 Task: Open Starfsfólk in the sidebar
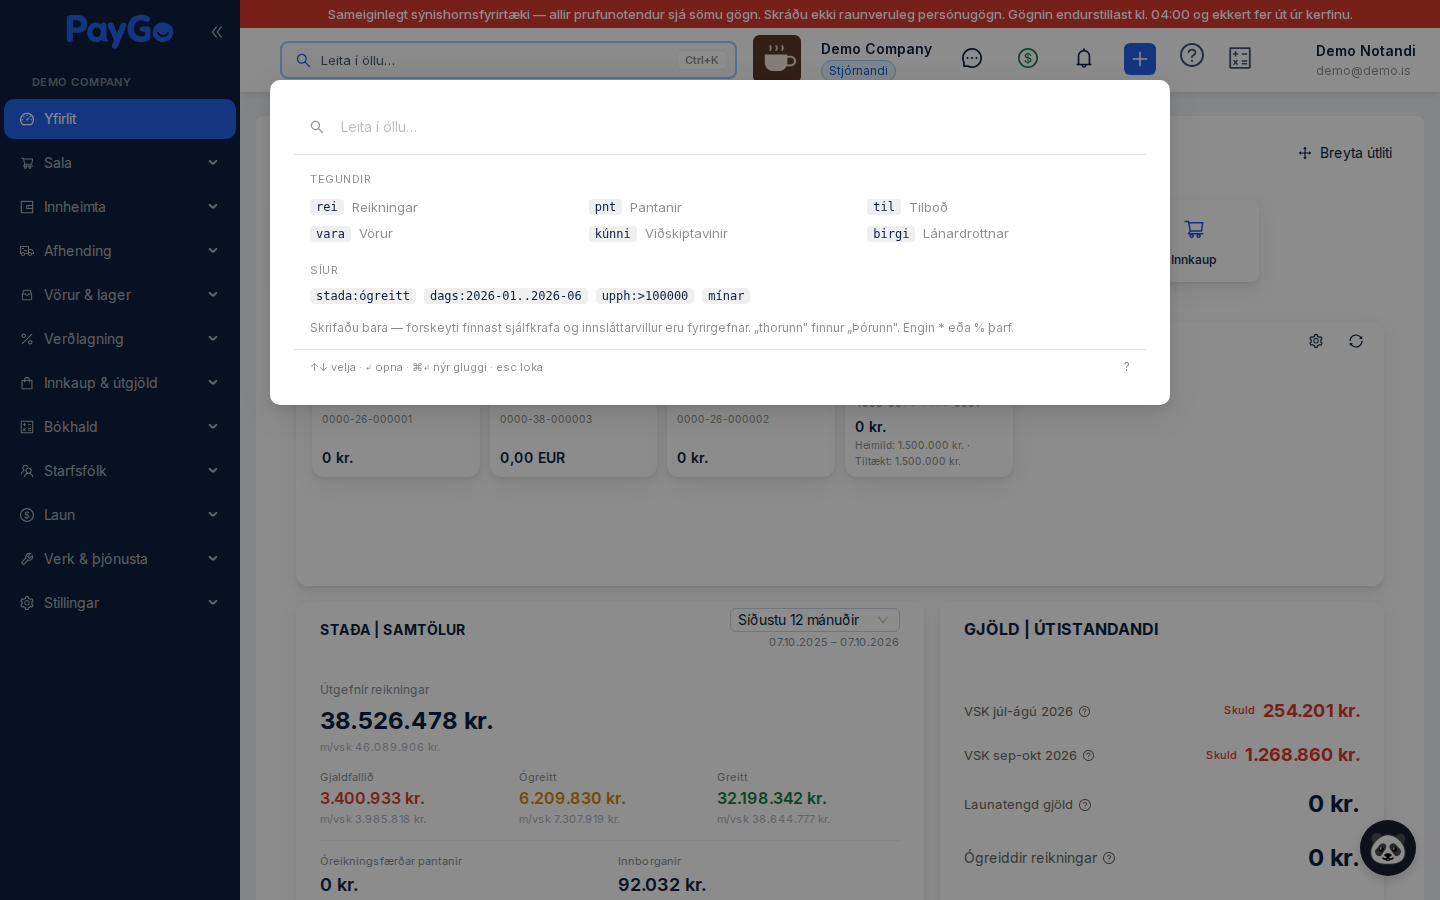[x=120, y=471]
